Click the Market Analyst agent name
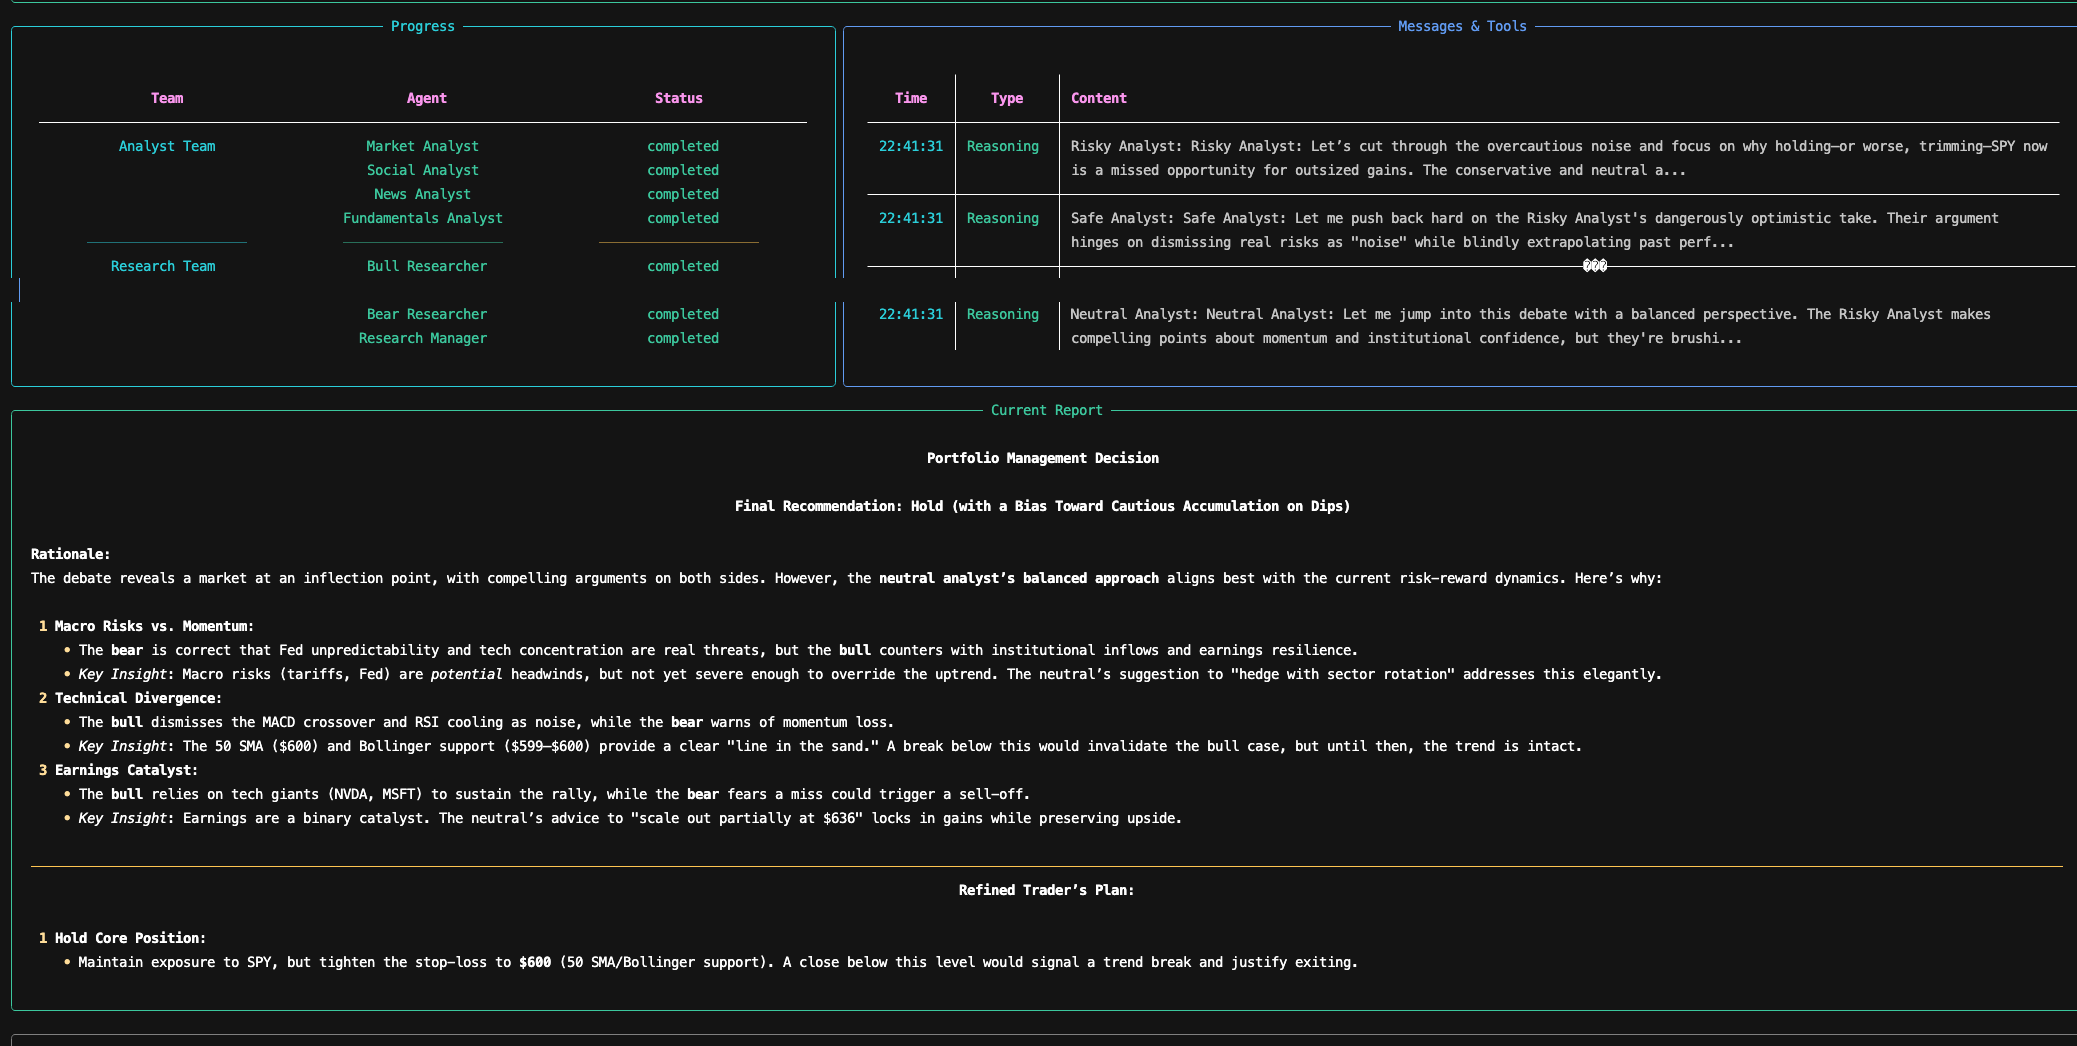Screen dimensions: 2077x1046 (423, 146)
